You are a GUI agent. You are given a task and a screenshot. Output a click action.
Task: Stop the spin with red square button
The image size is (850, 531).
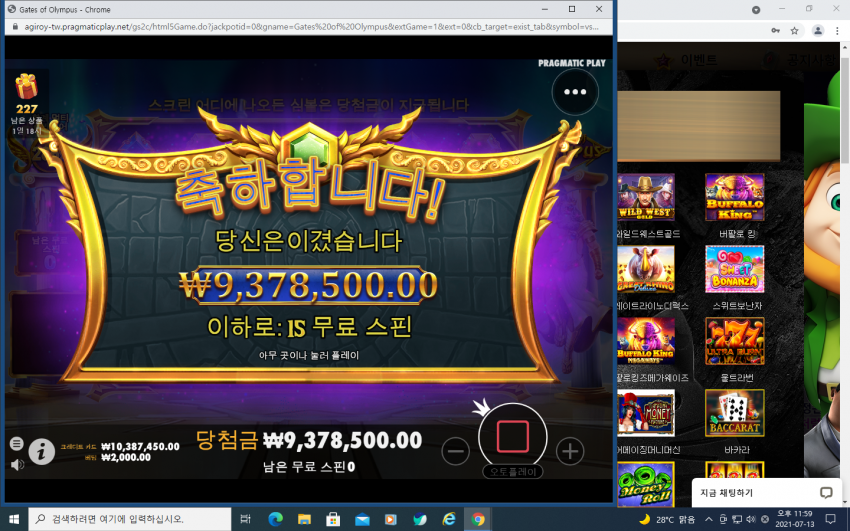tap(513, 437)
